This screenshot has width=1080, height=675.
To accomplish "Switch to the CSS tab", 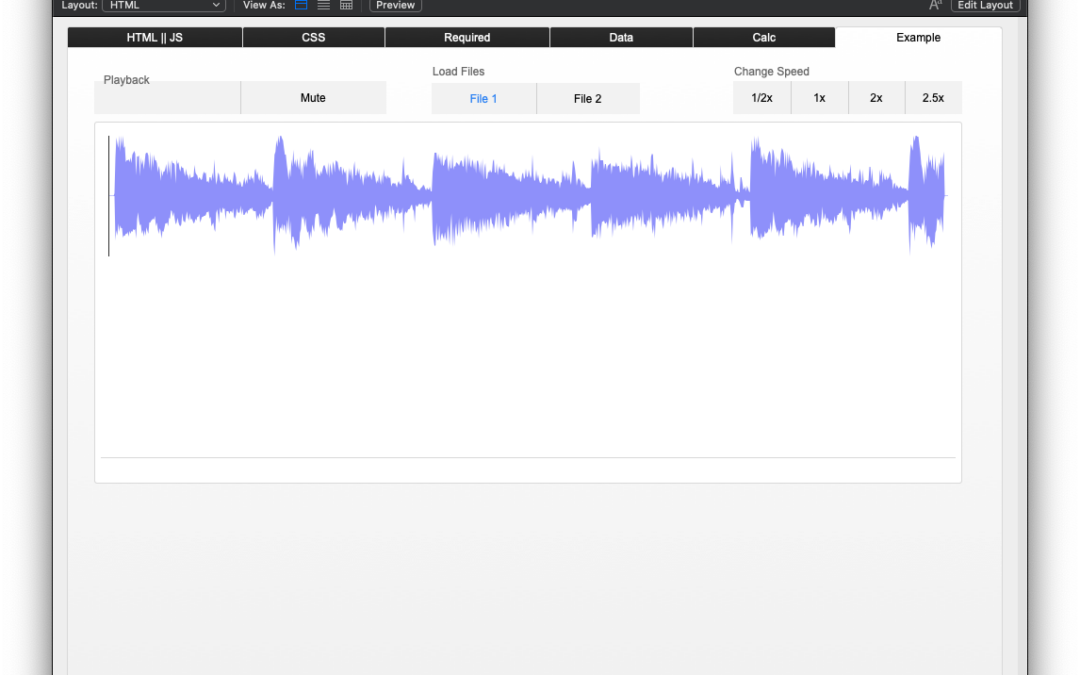I will [x=313, y=37].
